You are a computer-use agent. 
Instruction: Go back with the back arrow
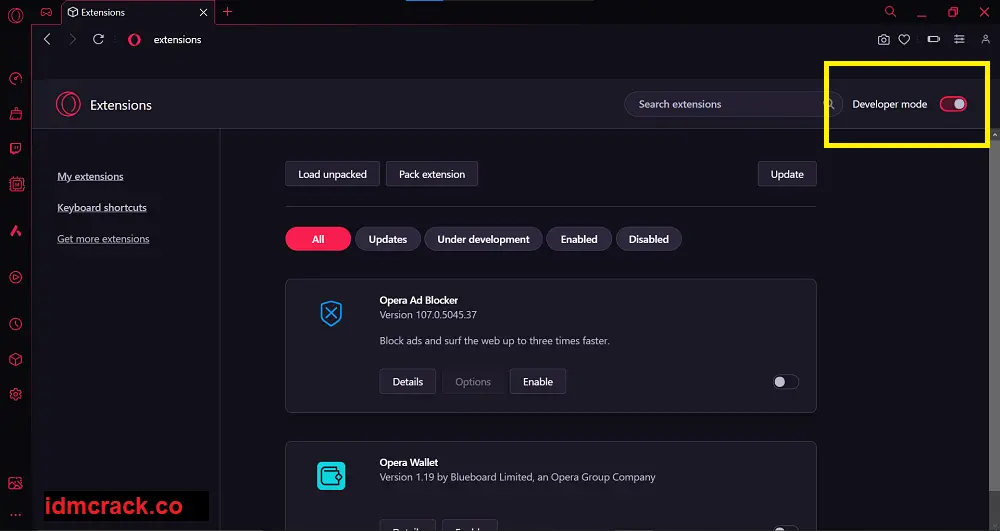(47, 40)
